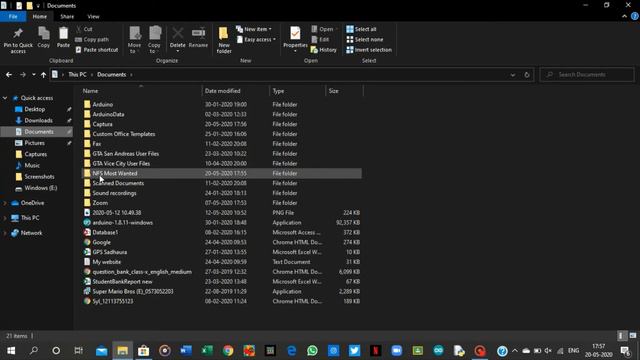Click Select all in ribbon
Viewport: 640px width, 360px height.
[x=362, y=29]
